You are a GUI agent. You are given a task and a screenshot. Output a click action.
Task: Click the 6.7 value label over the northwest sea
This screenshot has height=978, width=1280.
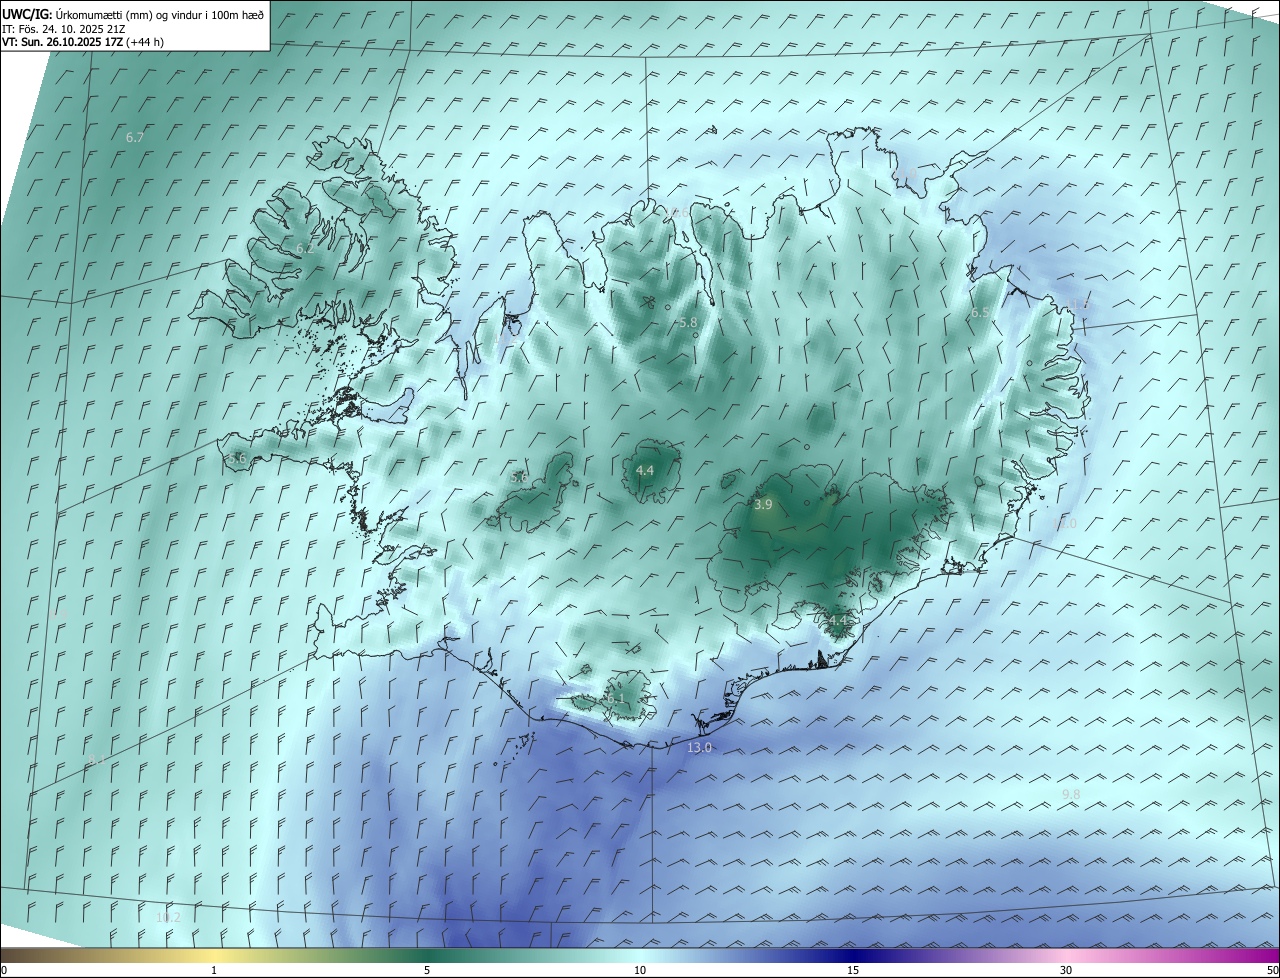point(135,137)
